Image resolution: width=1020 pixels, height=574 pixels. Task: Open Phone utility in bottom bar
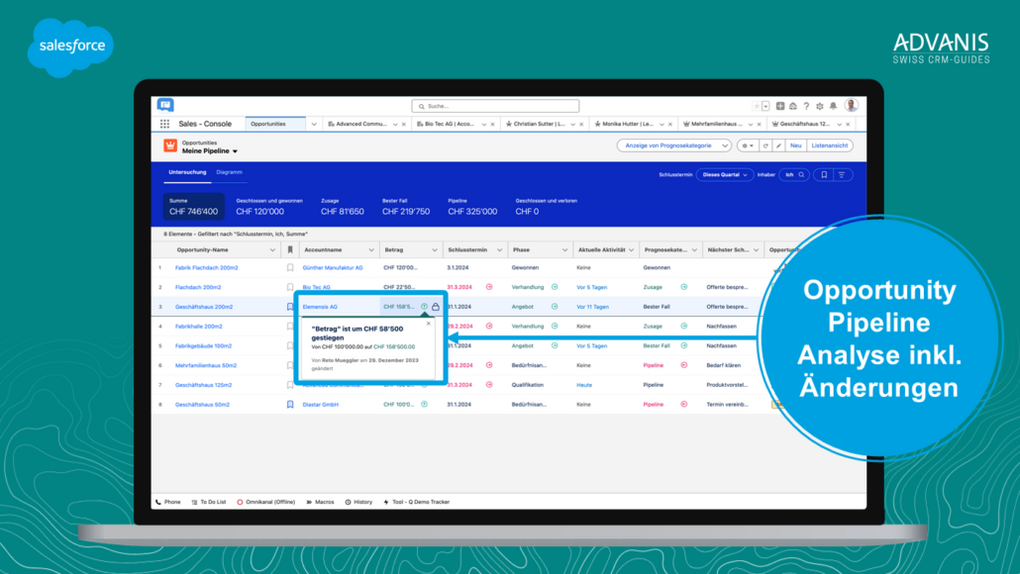click(x=168, y=502)
